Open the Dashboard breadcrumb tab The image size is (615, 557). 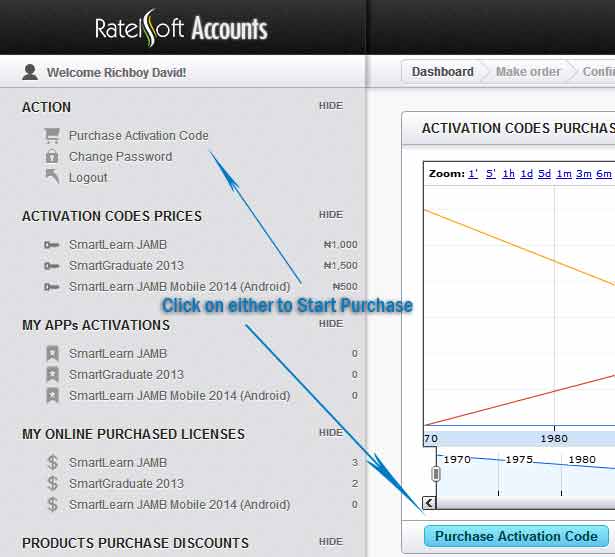[x=442, y=72]
